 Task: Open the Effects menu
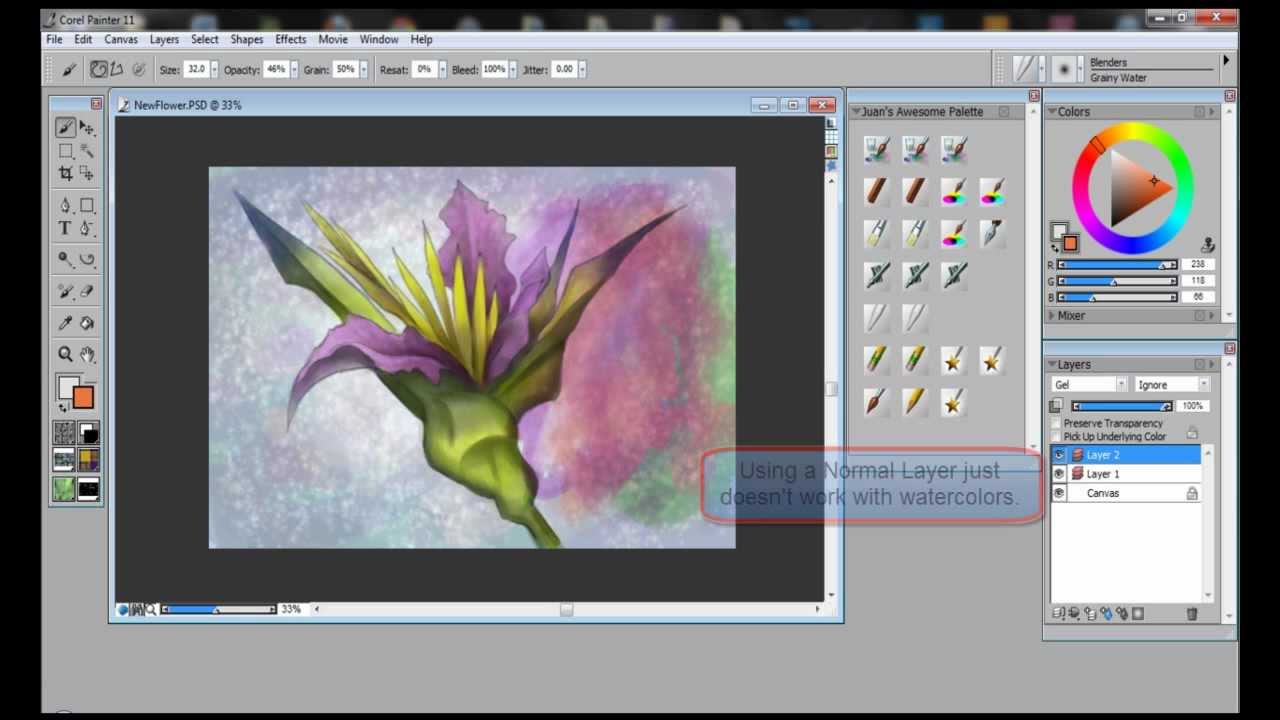pos(290,39)
